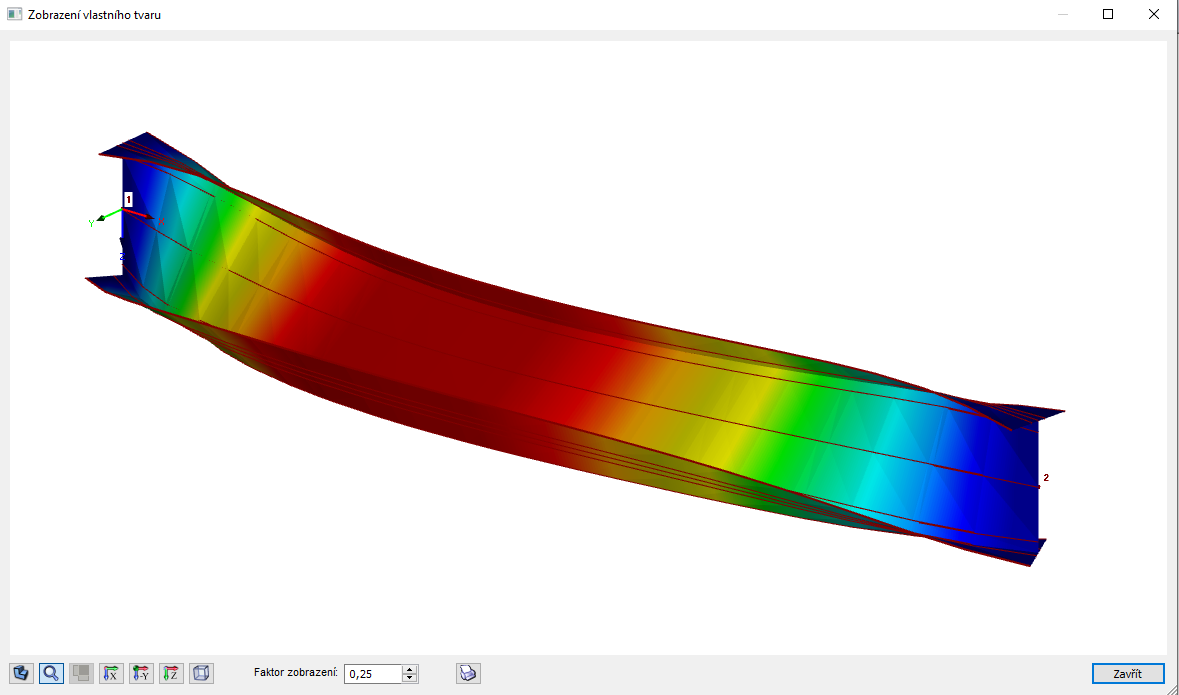Click the window title bar app icon
This screenshot has width=1179, height=695.
pyautogui.click(x=14, y=14)
